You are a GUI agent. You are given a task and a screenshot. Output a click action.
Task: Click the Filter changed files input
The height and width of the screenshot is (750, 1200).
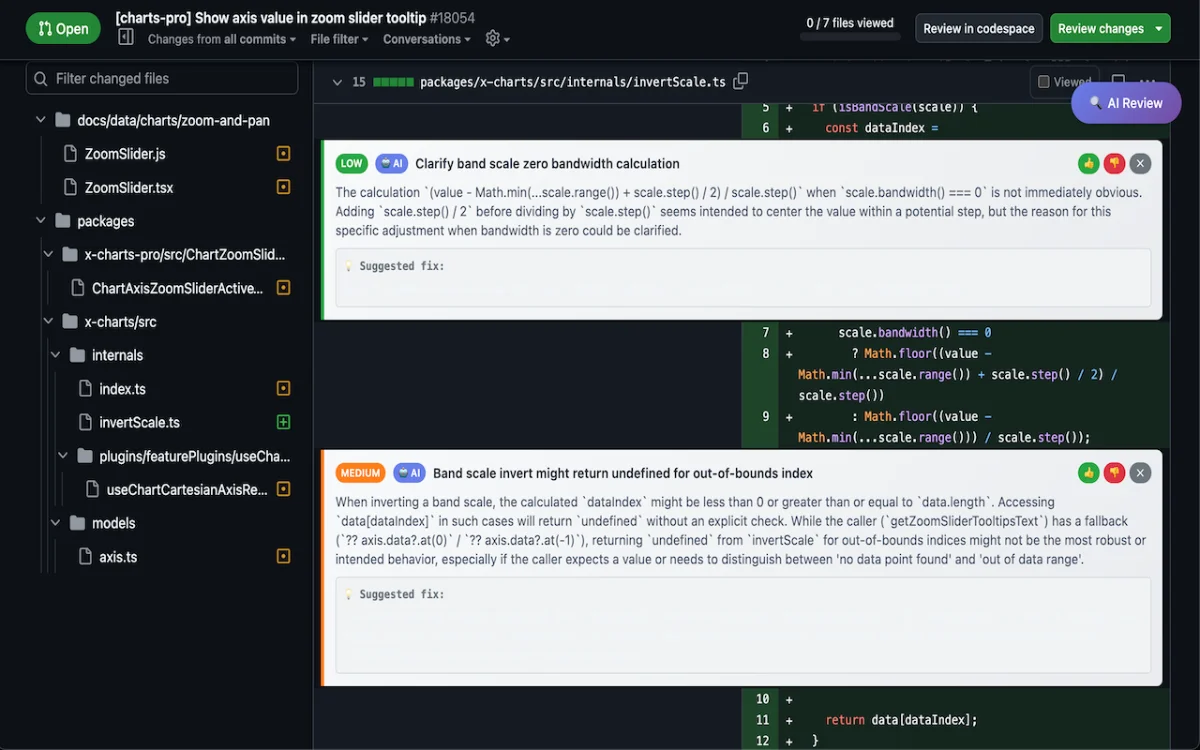(x=160, y=78)
